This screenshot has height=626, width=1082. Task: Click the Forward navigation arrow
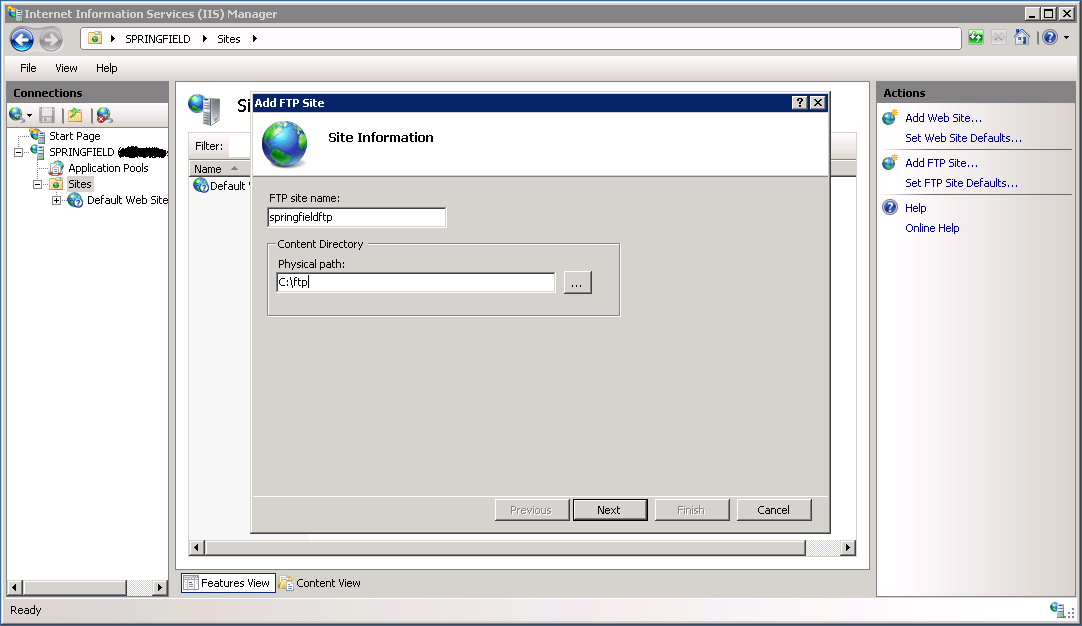pos(50,39)
